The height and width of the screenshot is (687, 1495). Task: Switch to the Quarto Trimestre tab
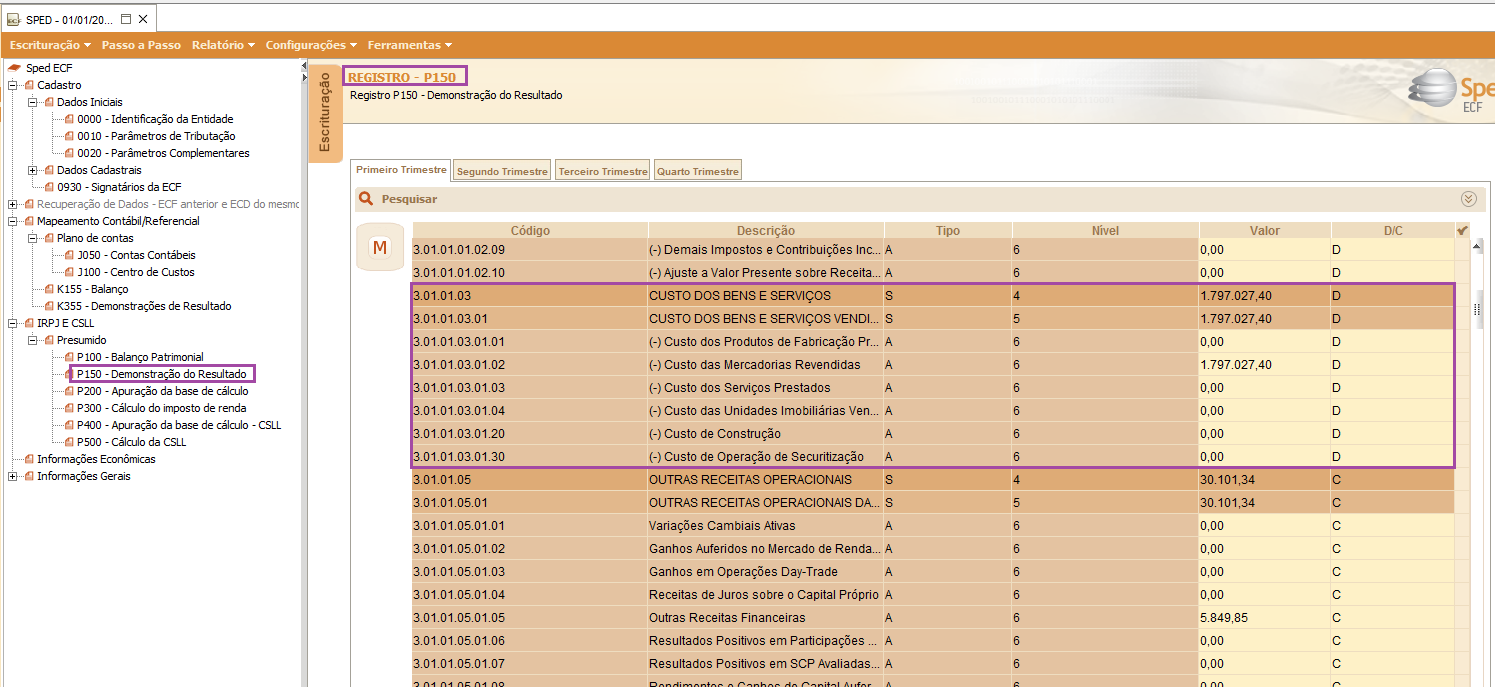697,171
